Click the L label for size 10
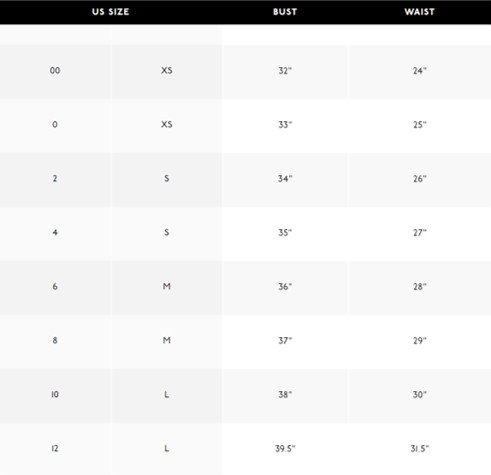Screen dimensions: 491x475 167,394
